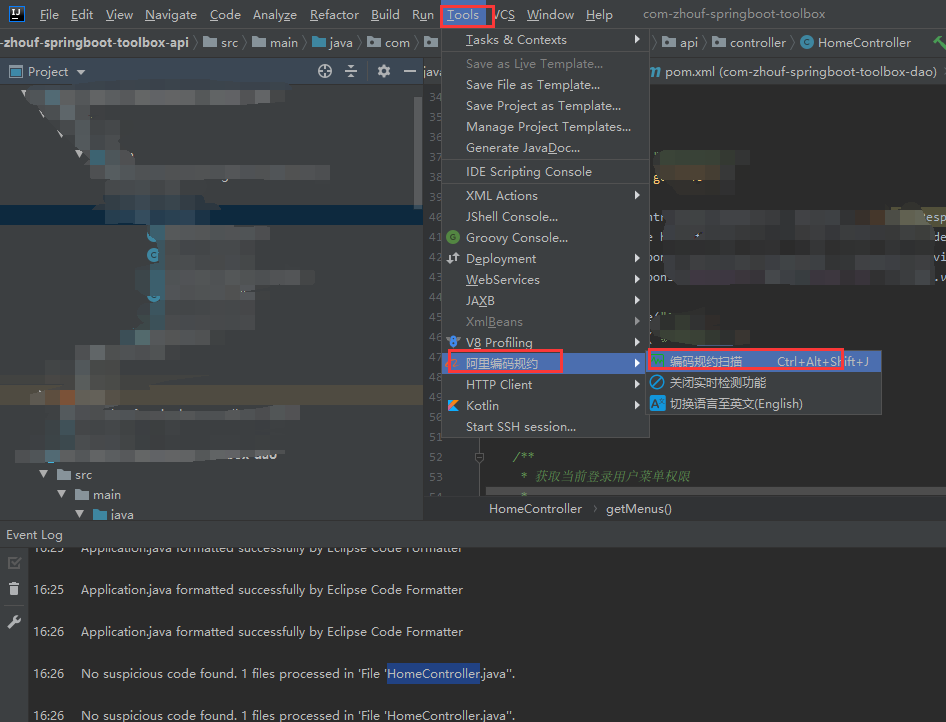946x722 pixels.
Task: Click the Event Log panel title
Action: pos(34,534)
